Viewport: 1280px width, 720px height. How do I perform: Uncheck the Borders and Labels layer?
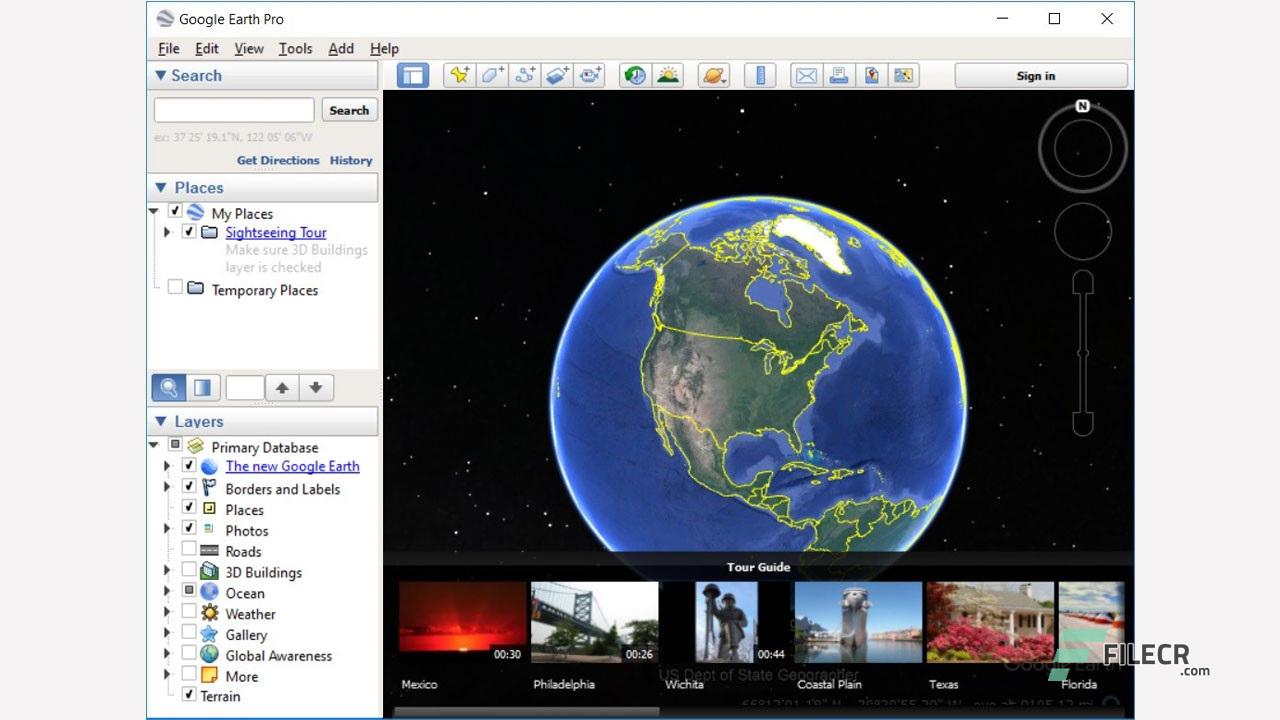pyautogui.click(x=188, y=487)
